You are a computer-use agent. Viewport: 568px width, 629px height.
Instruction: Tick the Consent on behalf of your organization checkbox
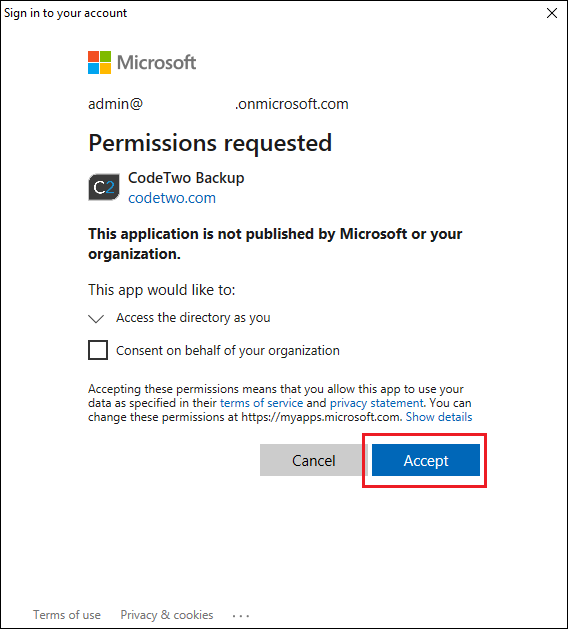coord(98,350)
